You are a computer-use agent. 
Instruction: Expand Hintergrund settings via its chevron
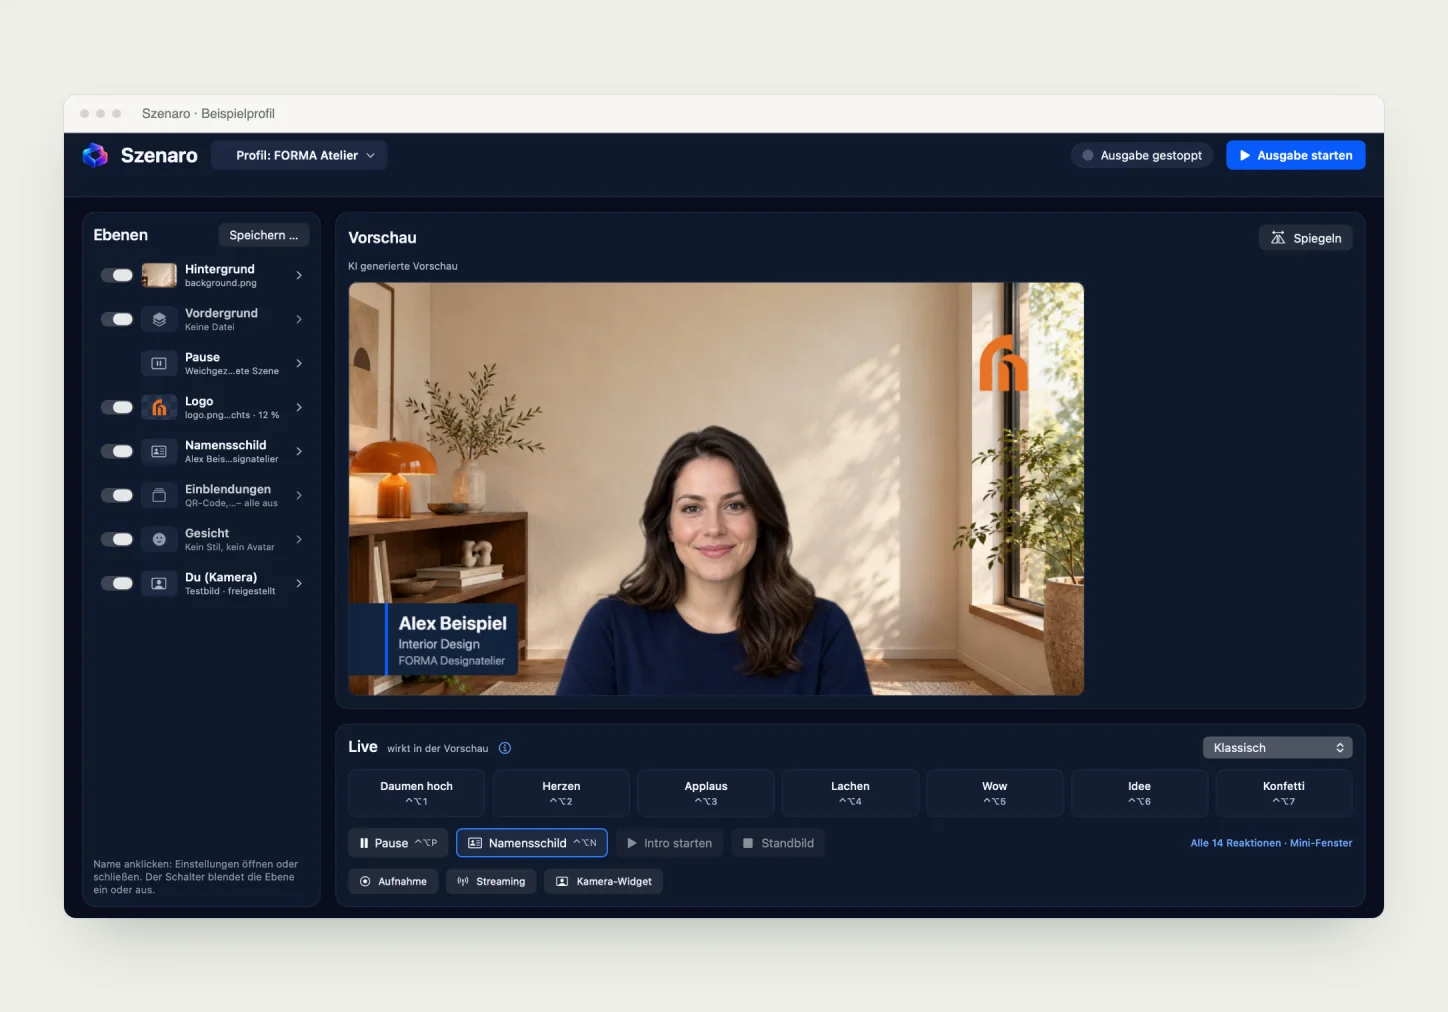click(x=299, y=275)
